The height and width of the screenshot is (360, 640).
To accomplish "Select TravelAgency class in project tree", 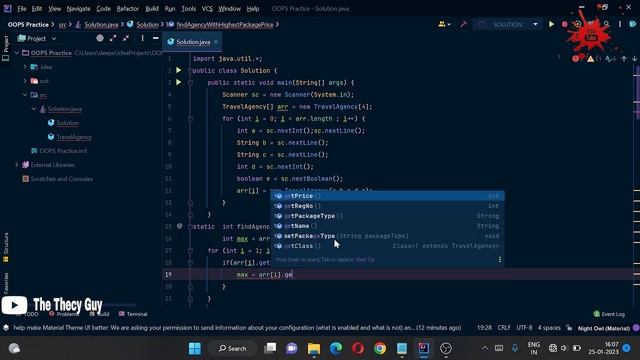I will [x=74, y=137].
